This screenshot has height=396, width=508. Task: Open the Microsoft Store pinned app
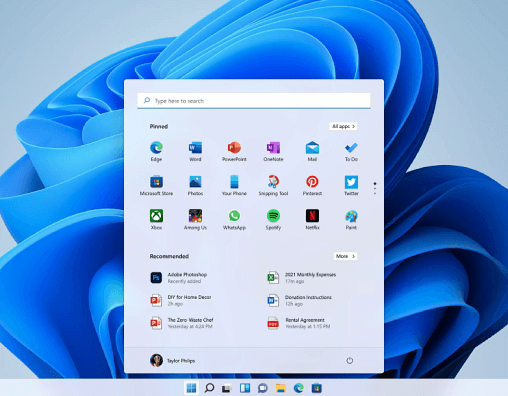click(x=156, y=185)
